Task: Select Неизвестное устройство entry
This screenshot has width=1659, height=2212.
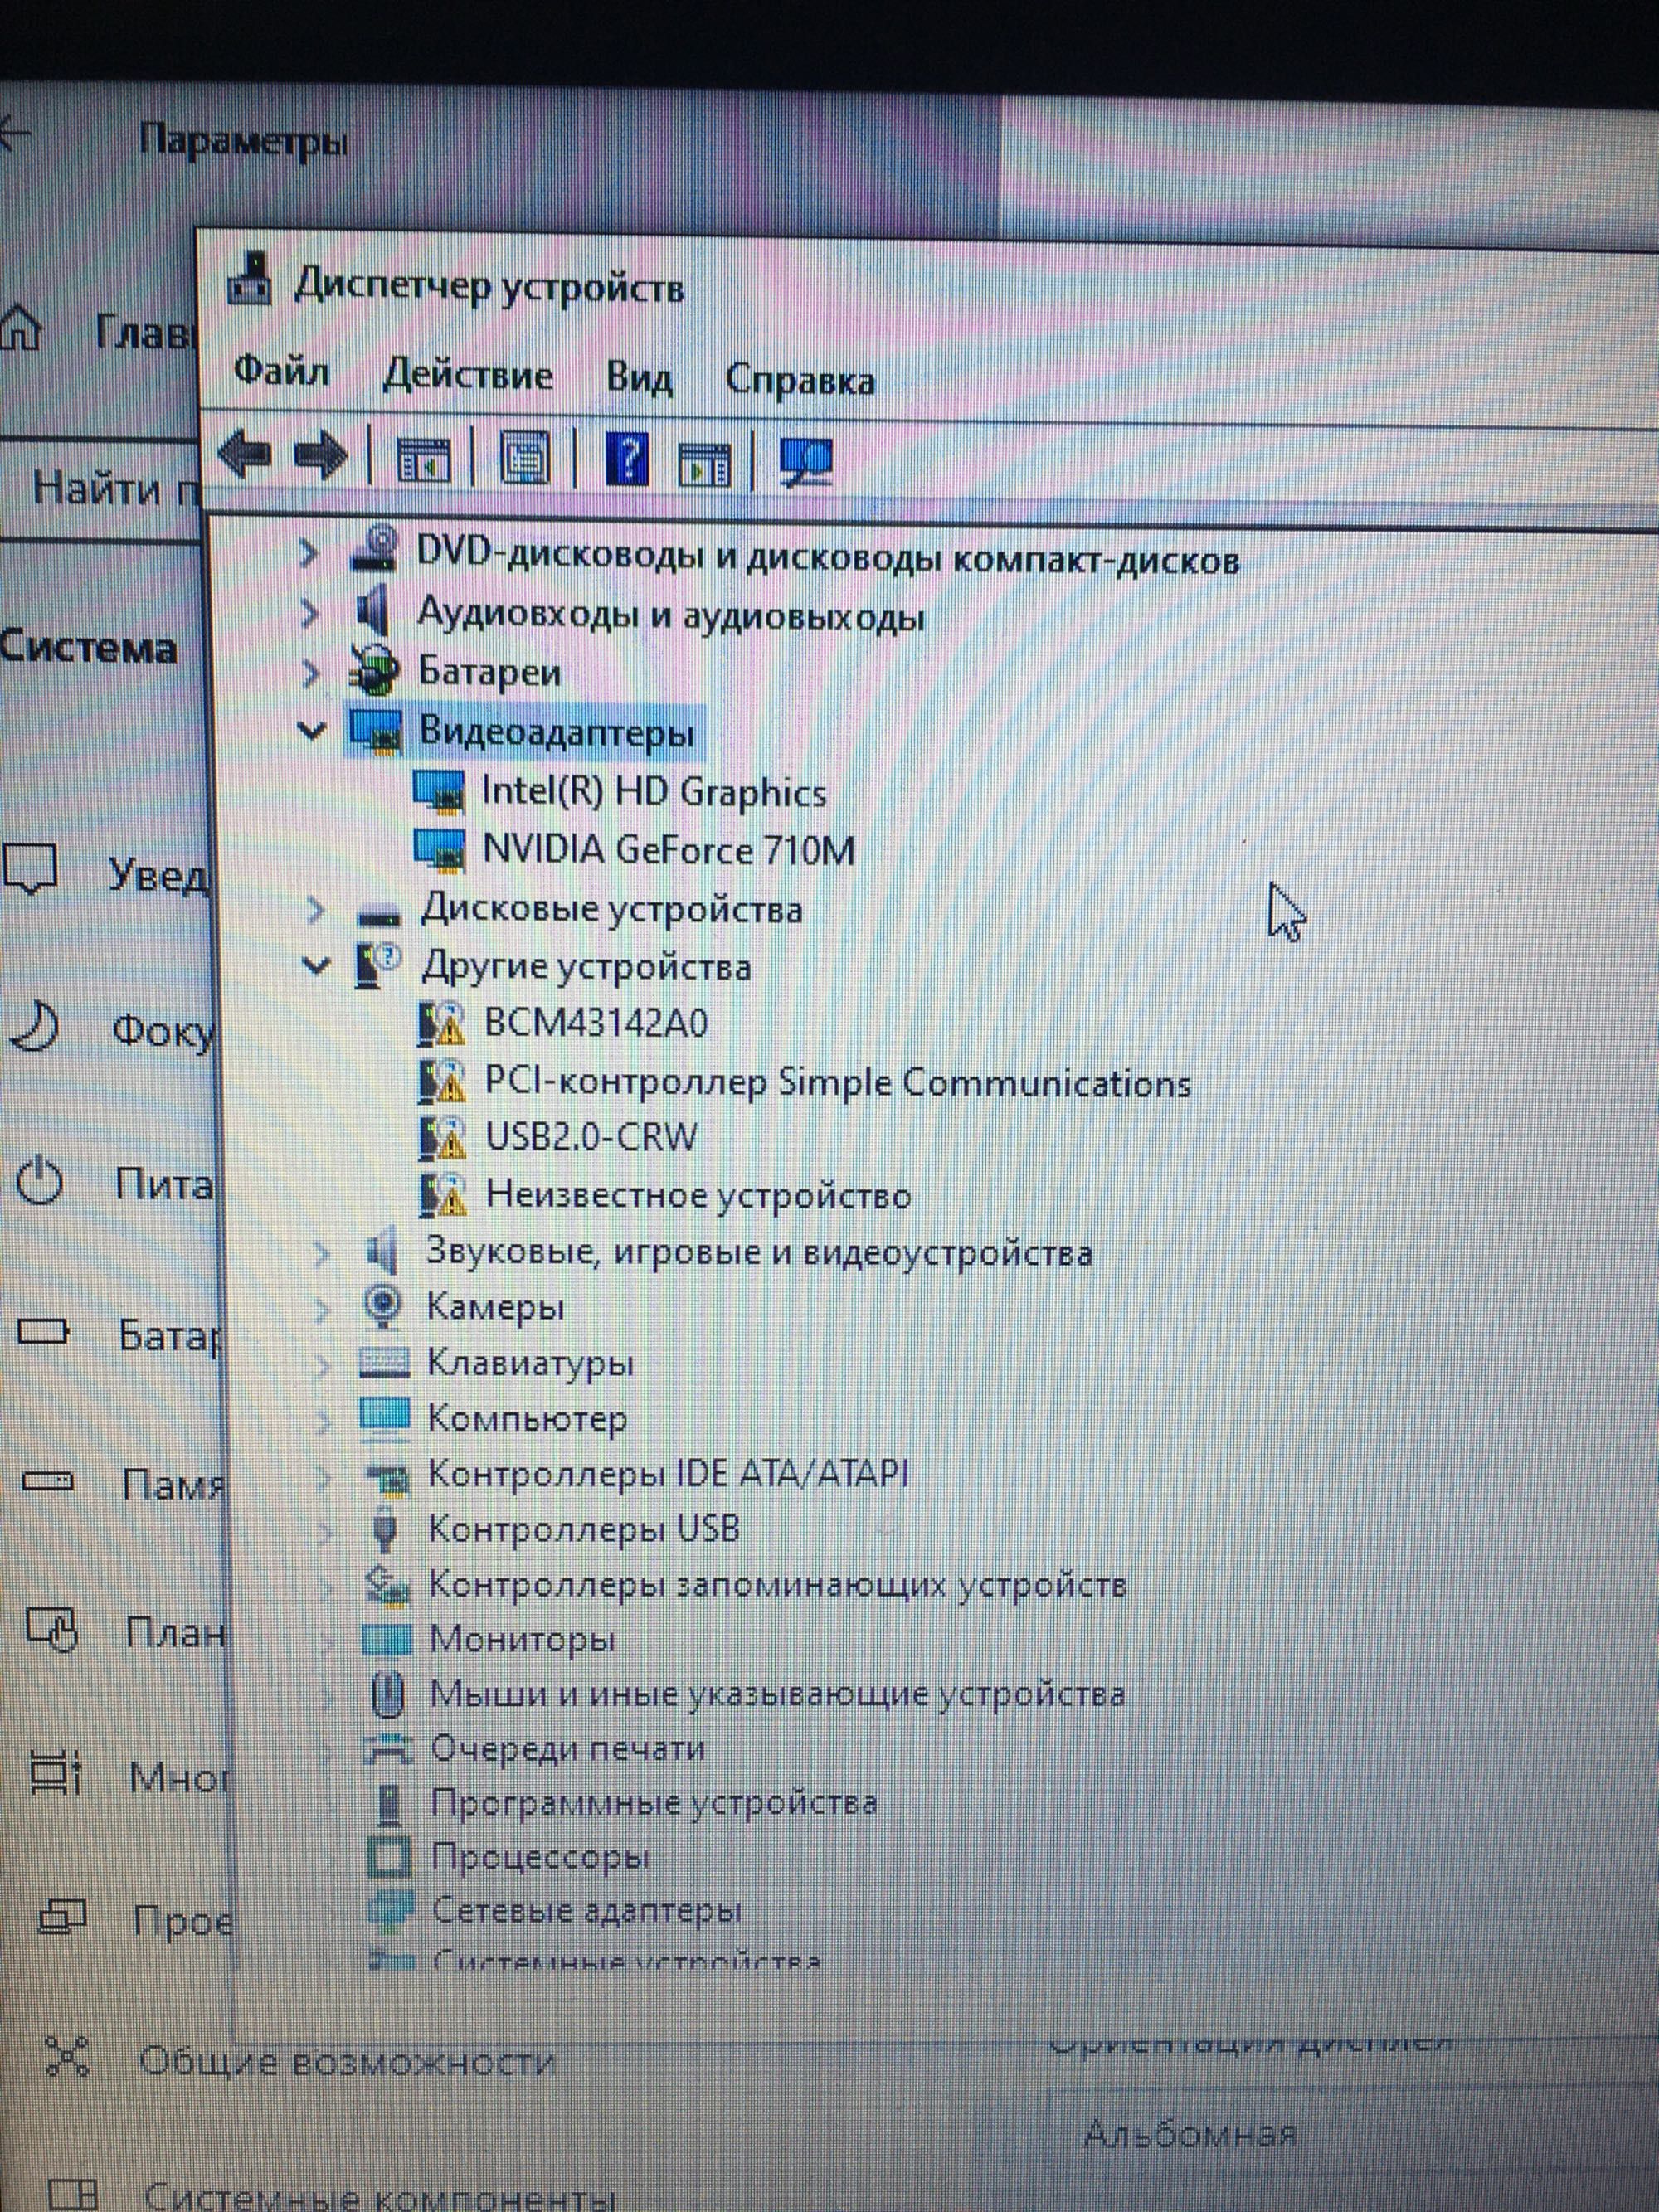Action: [x=699, y=1195]
